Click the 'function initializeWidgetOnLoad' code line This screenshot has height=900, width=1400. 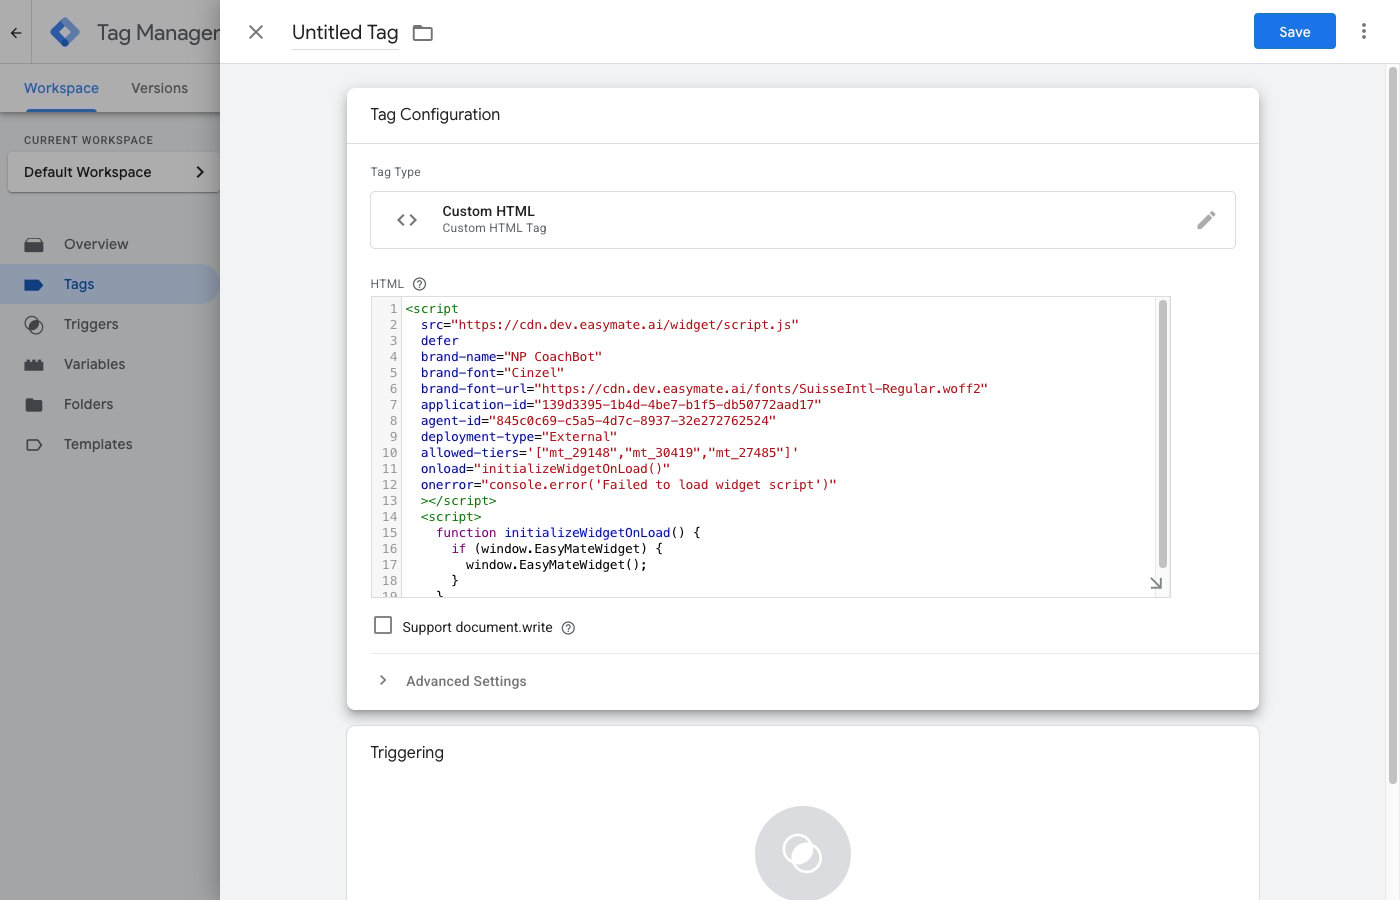click(x=568, y=533)
